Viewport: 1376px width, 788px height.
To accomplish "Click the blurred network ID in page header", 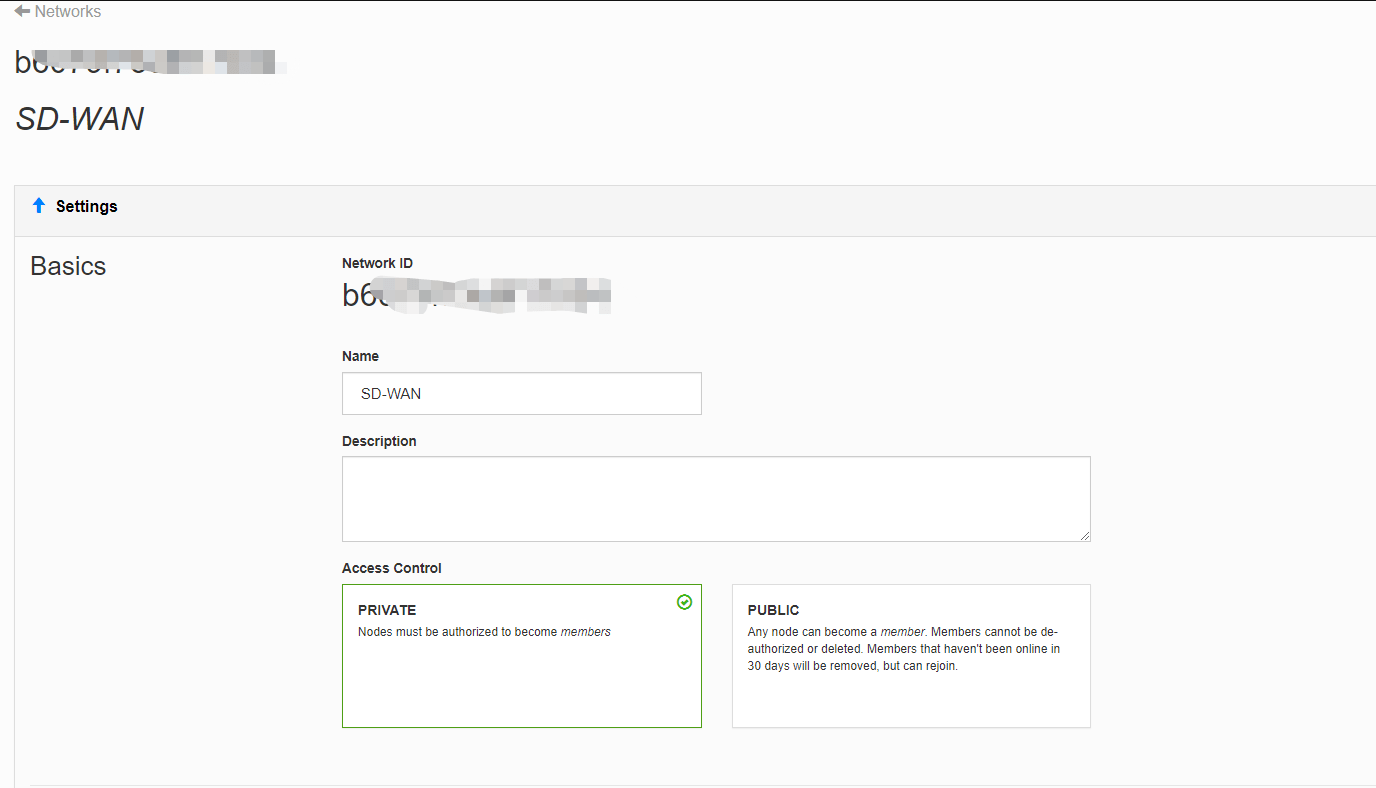I will 150,62.
